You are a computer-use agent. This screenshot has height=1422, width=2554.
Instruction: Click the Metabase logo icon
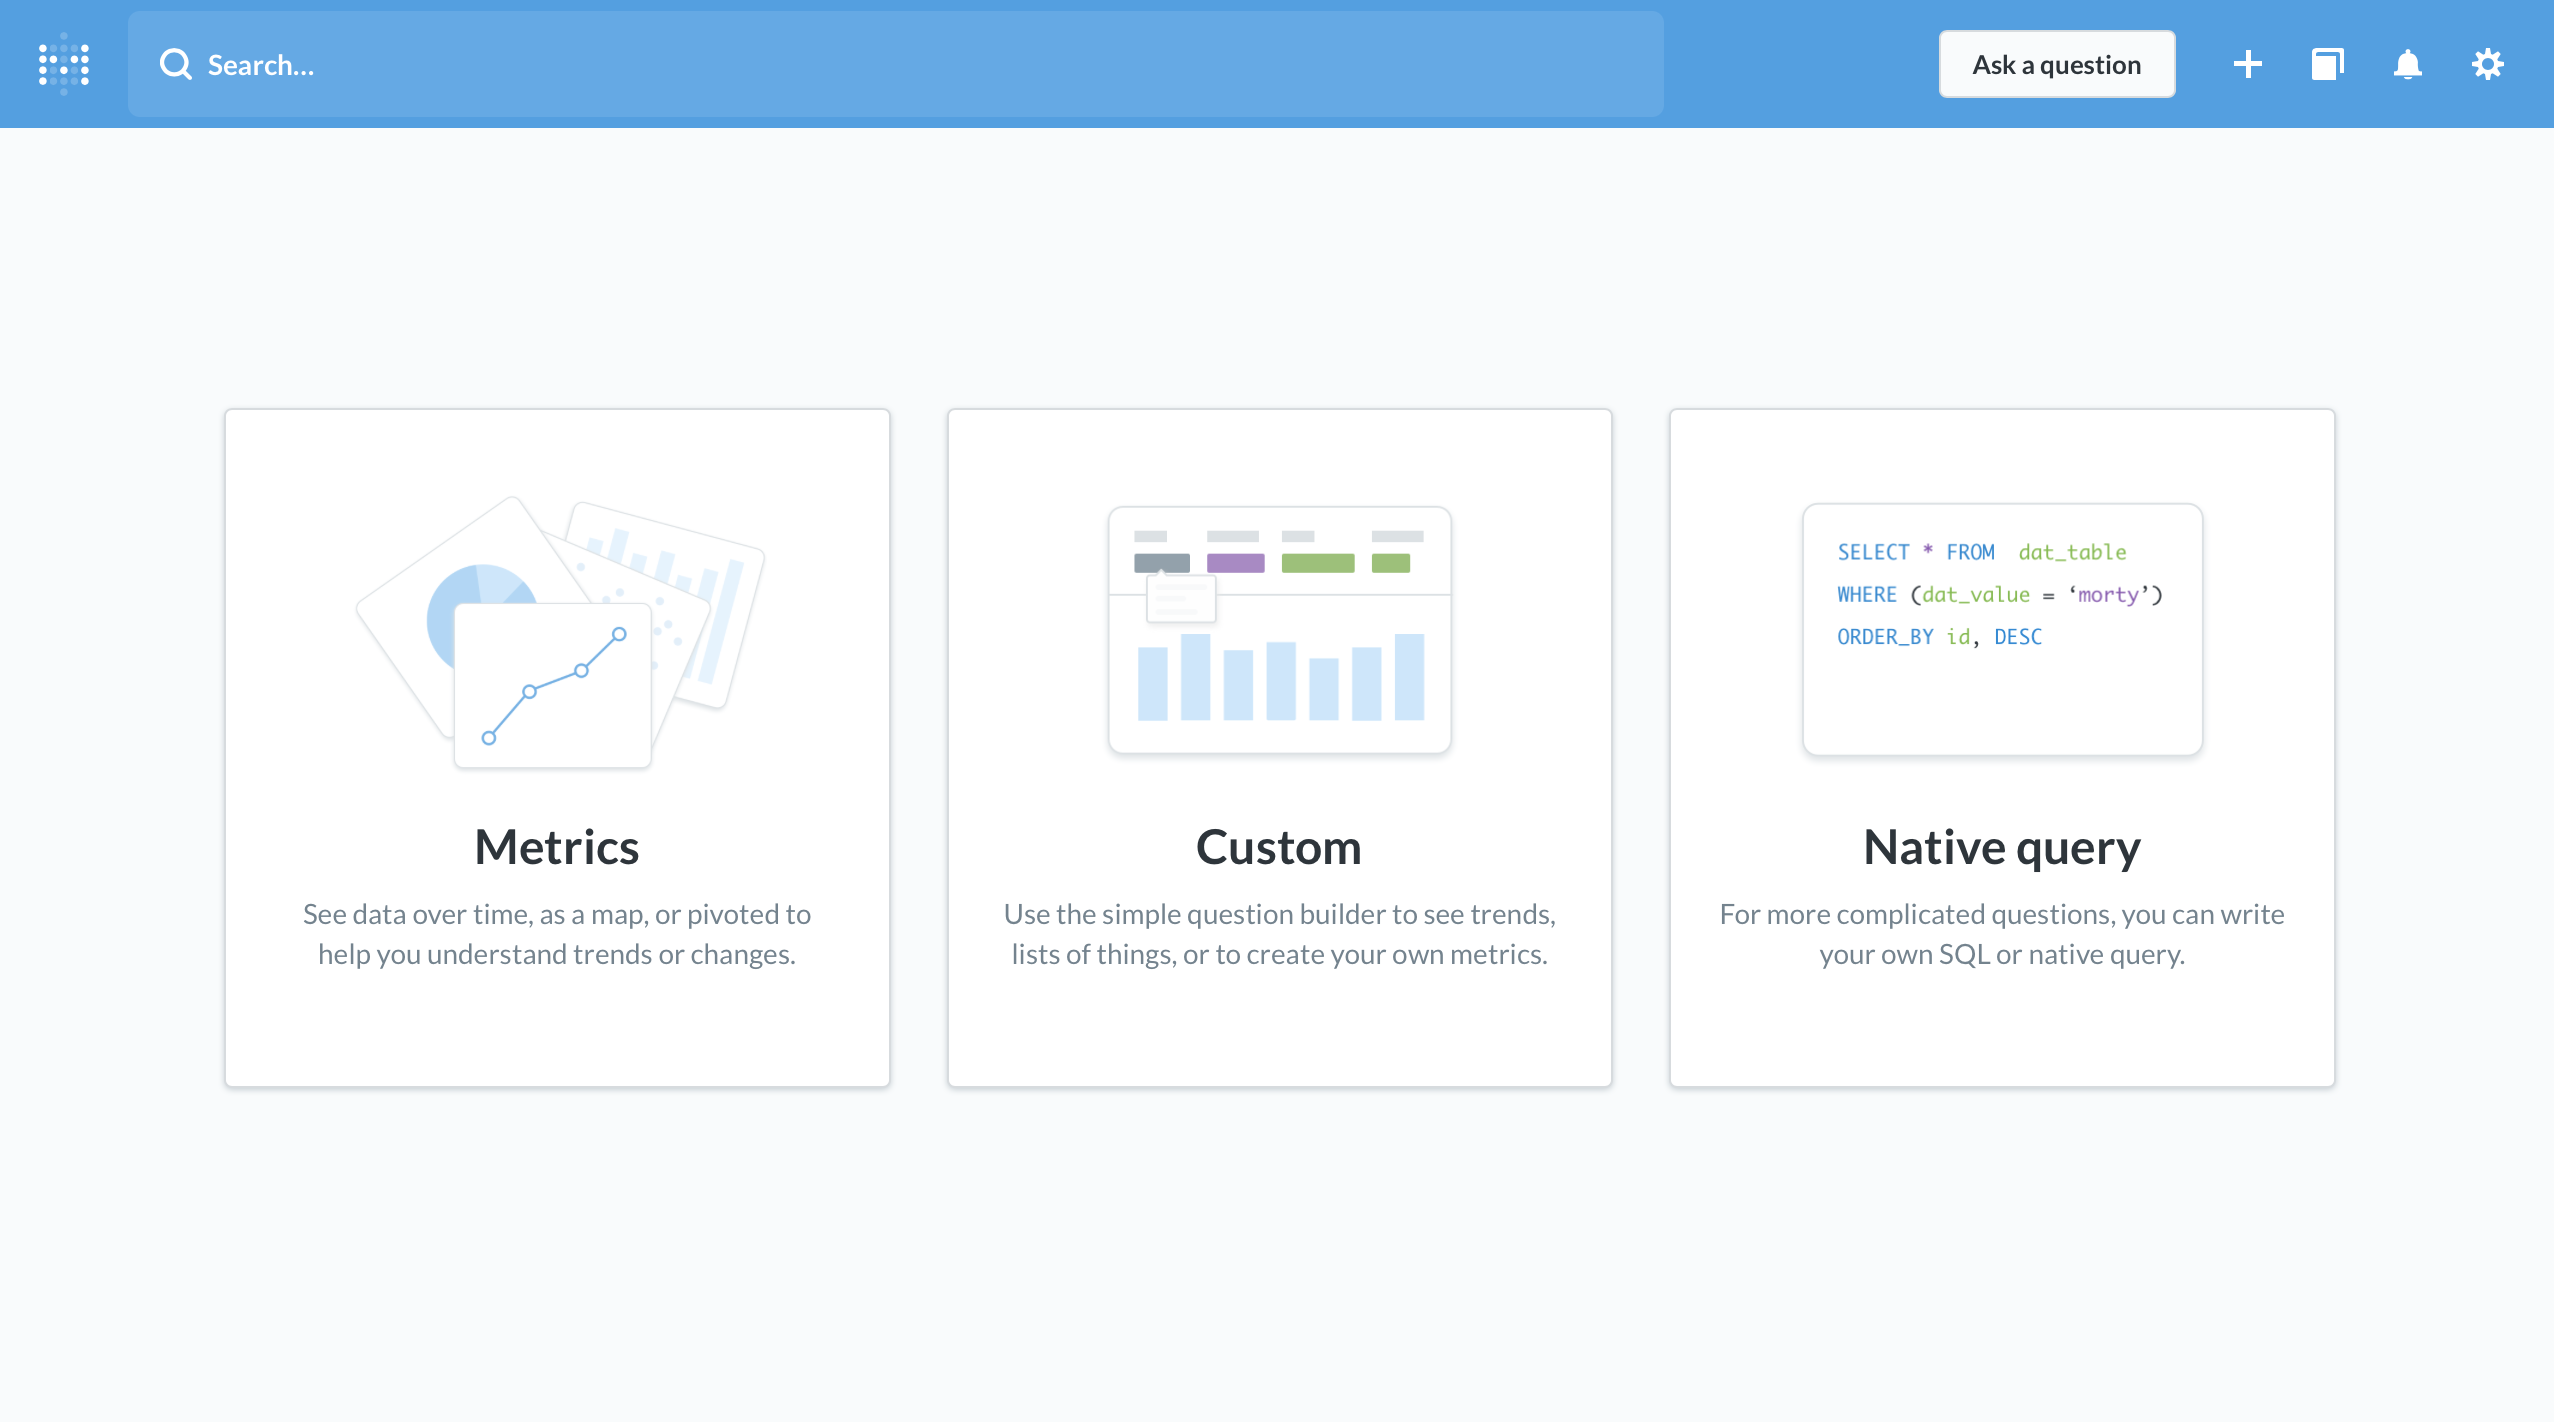click(64, 64)
